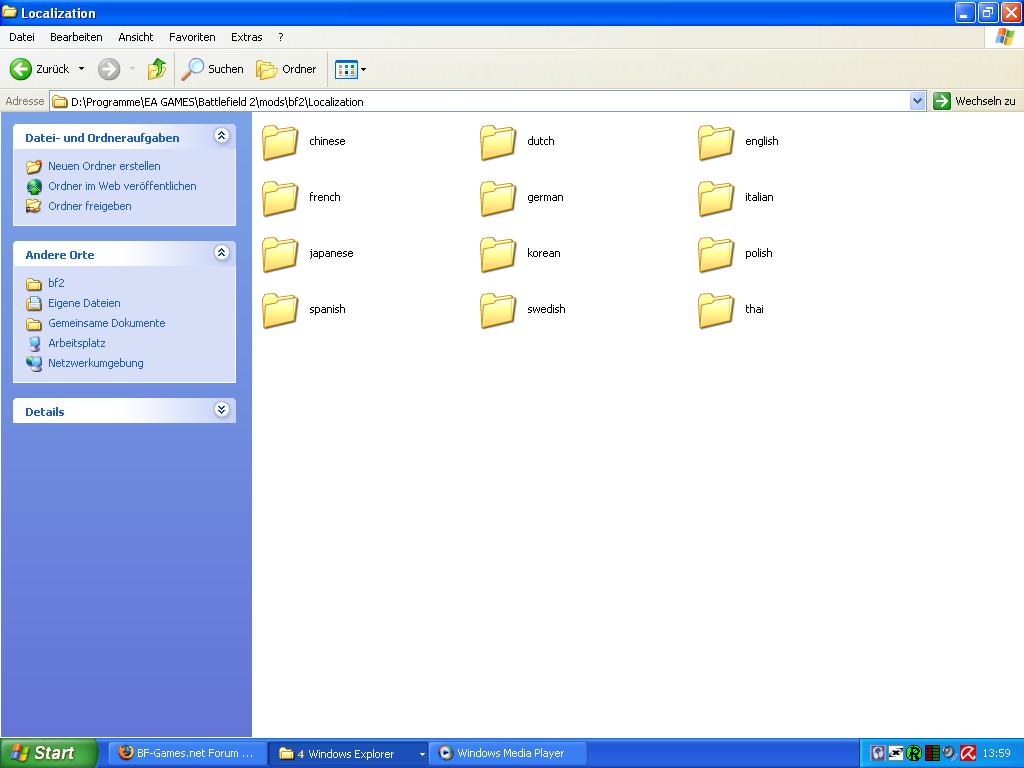The image size is (1024, 768).
Task: Open grouped Windows Explorer taskbar dropdown
Action: [x=422, y=754]
